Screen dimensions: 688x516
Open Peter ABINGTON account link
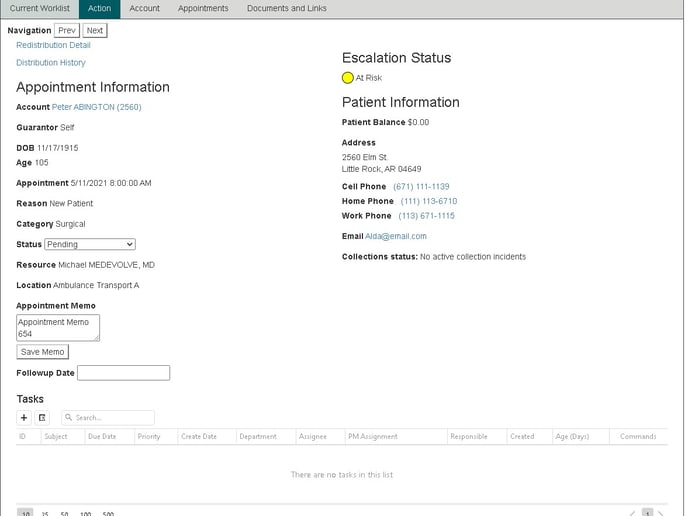pyautogui.click(x=96, y=107)
